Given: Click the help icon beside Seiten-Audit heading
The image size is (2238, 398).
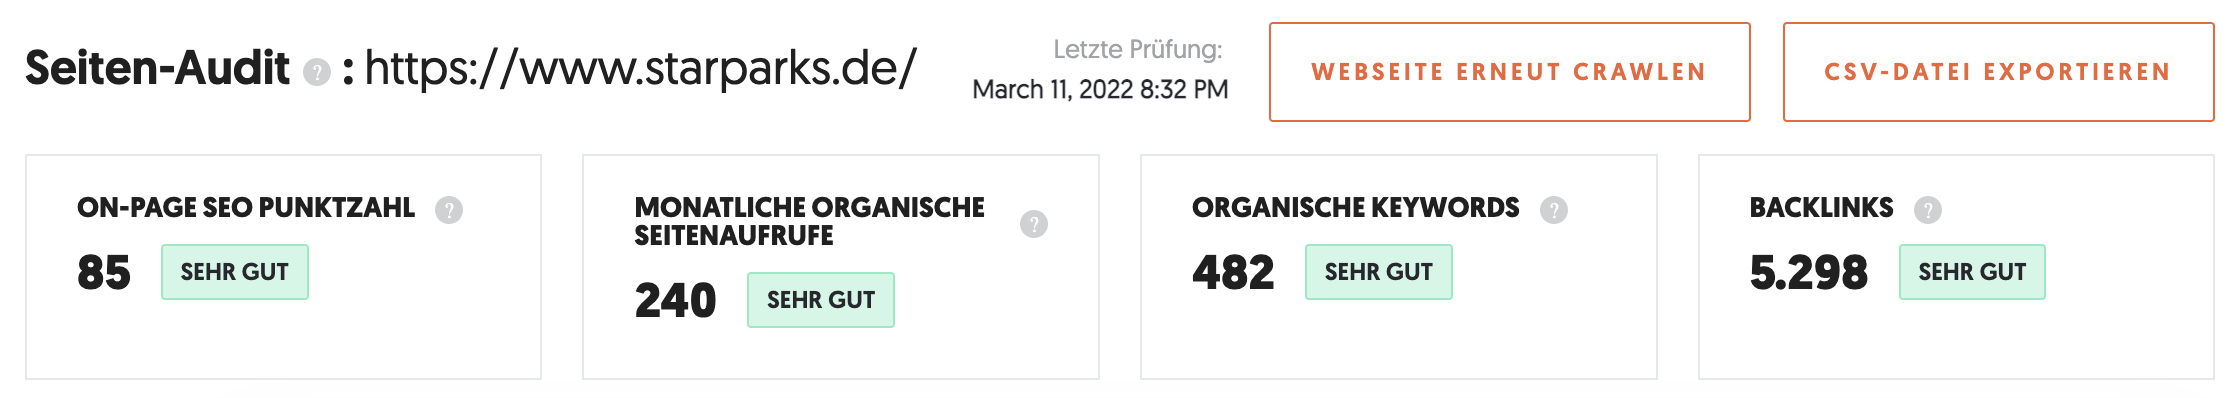Looking at the screenshot, I should (x=317, y=73).
